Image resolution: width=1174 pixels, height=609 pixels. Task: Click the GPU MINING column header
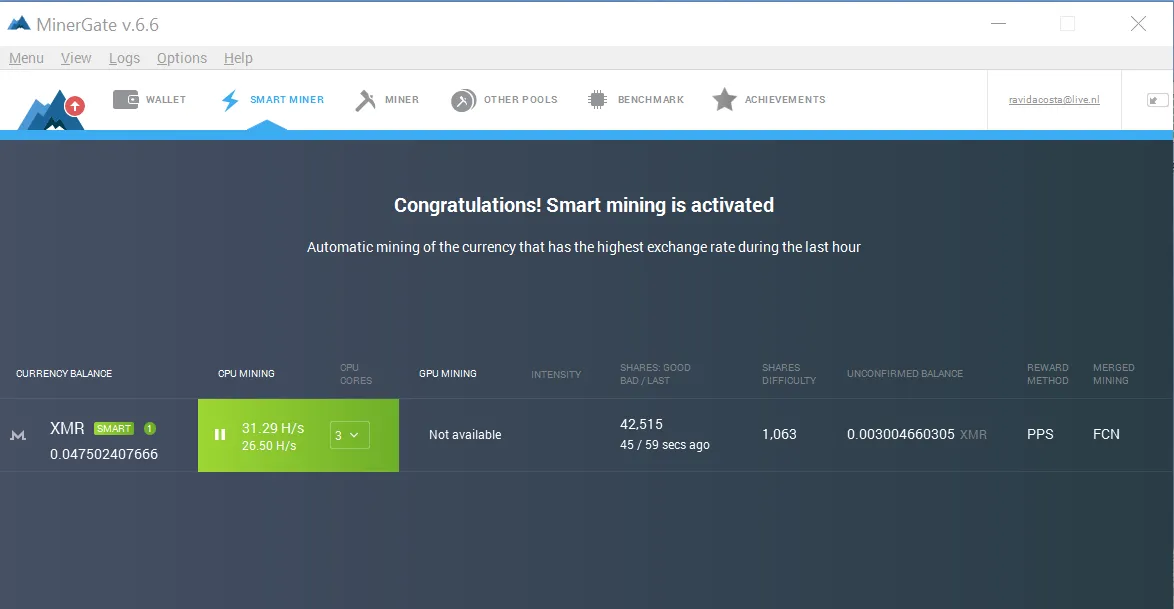point(448,374)
